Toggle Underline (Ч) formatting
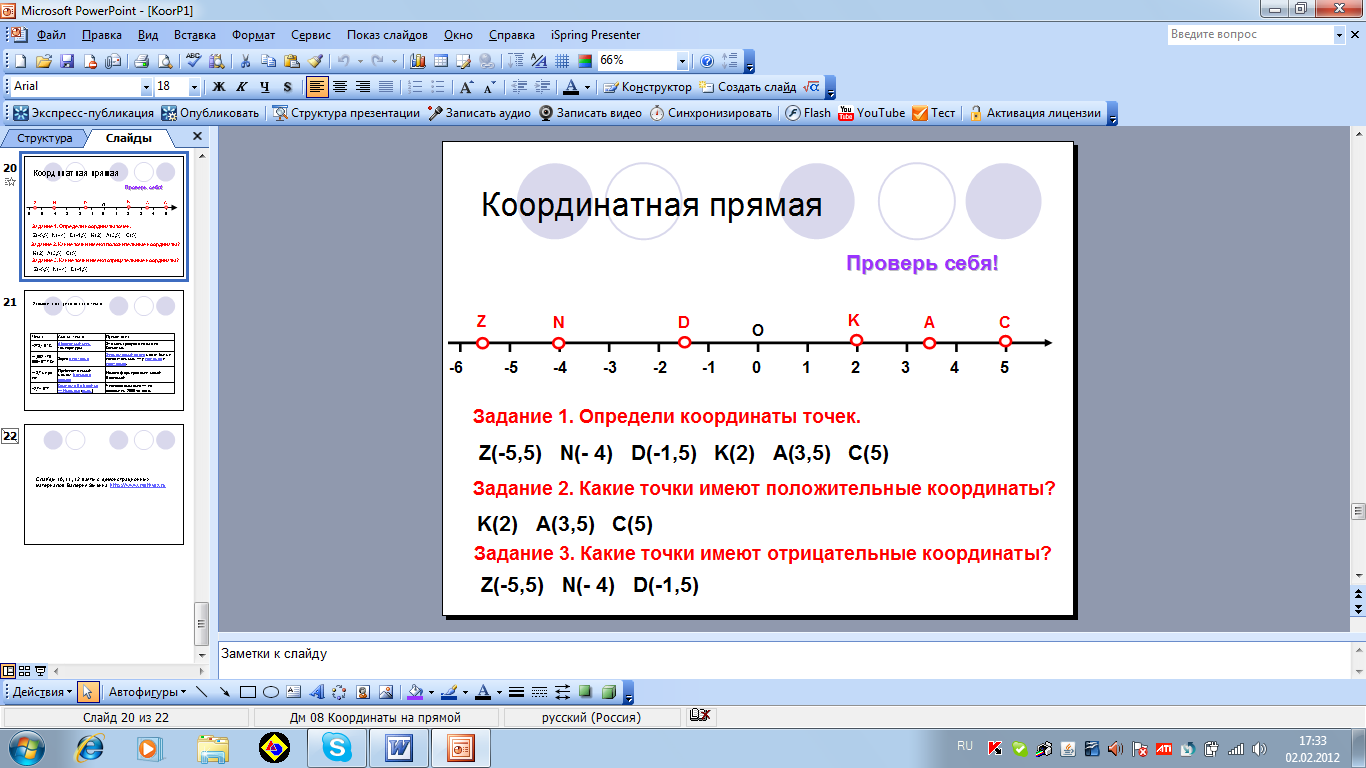 click(265, 87)
